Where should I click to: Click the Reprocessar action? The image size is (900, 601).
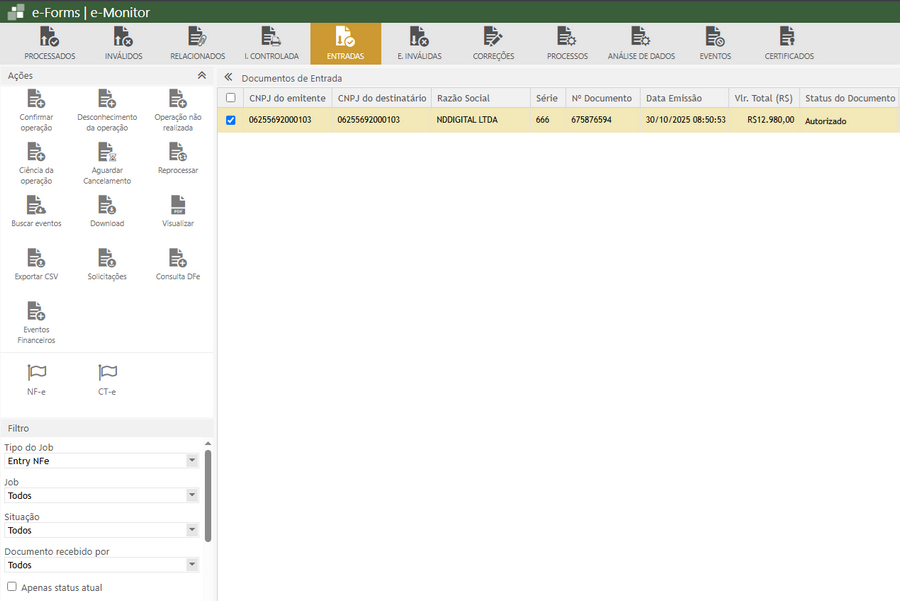[178, 152]
